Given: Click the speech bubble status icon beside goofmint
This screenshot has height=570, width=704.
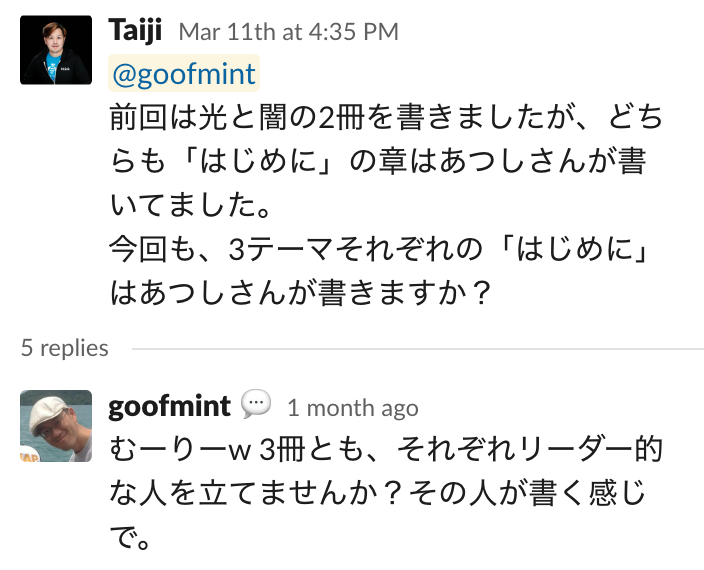Looking at the screenshot, I should [x=257, y=405].
